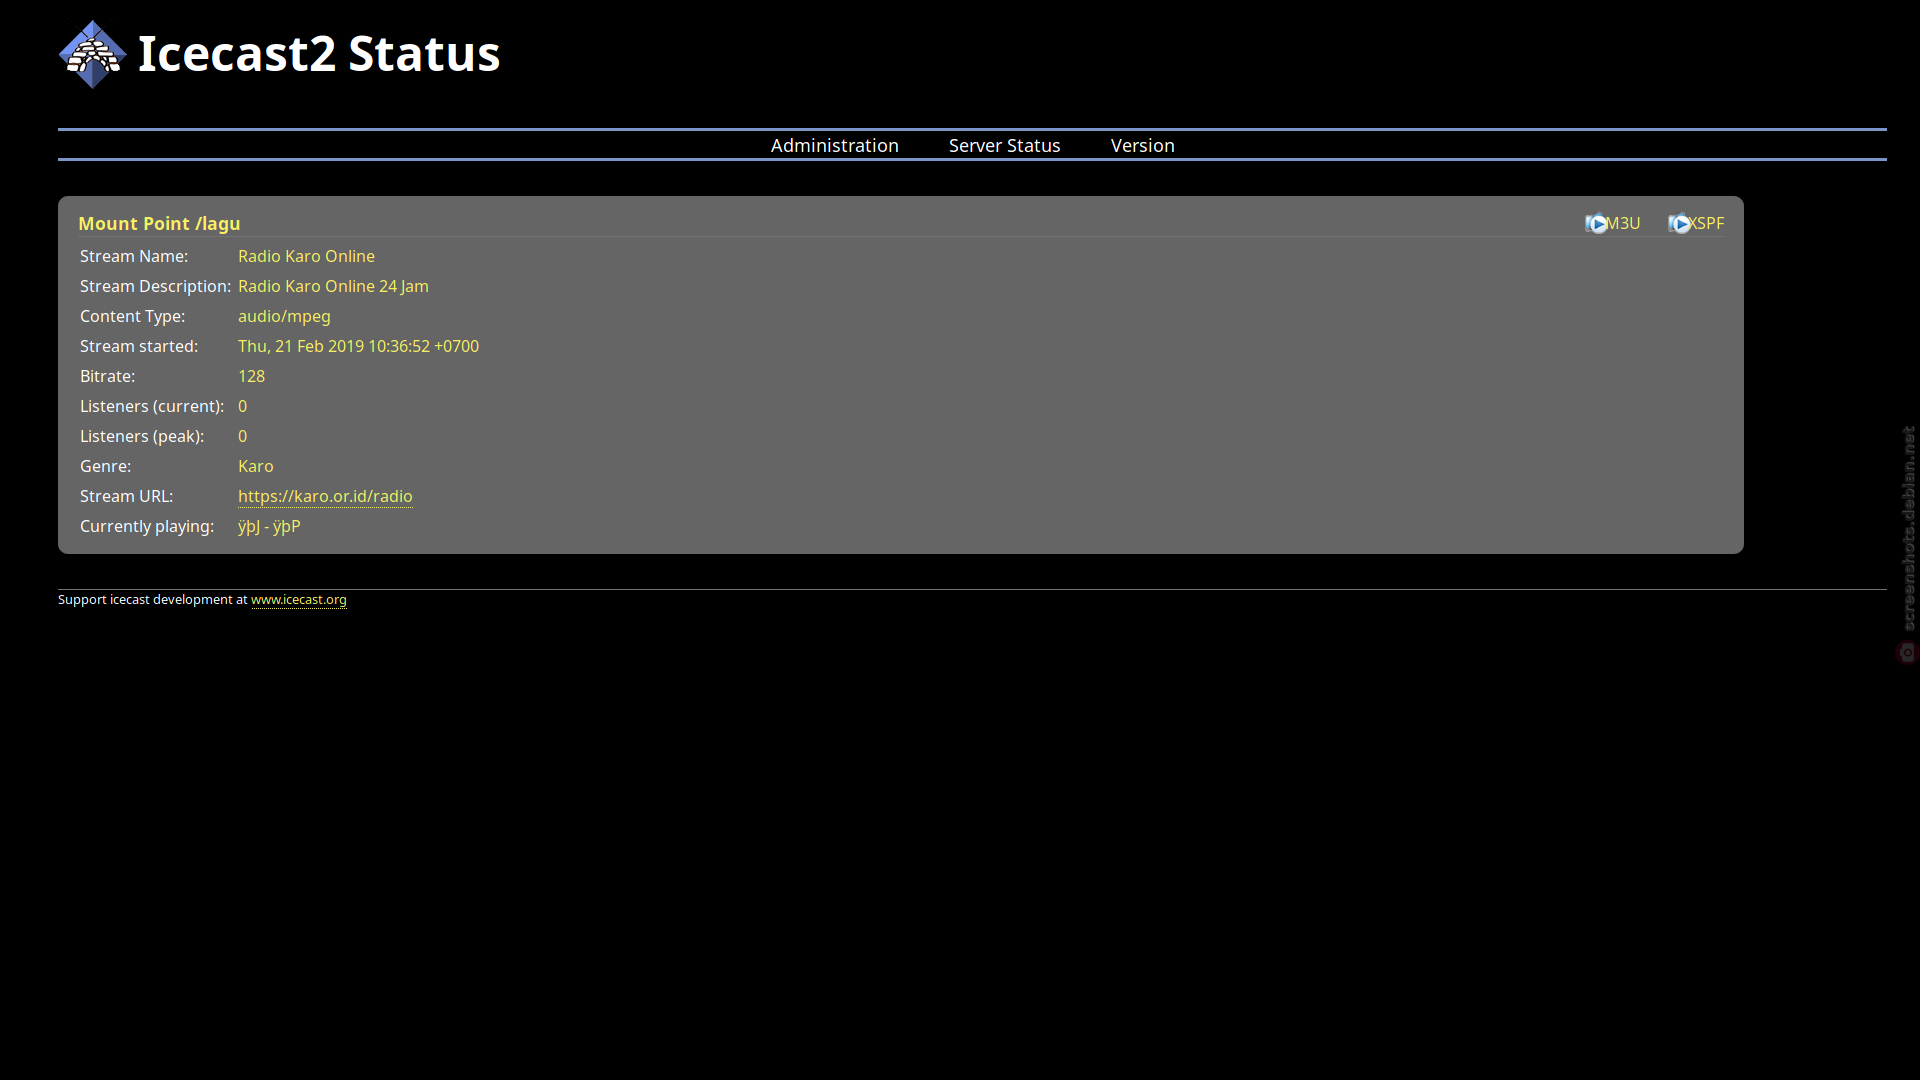The image size is (1920, 1080).
Task: Click the Stream started label
Action: coord(139,346)
